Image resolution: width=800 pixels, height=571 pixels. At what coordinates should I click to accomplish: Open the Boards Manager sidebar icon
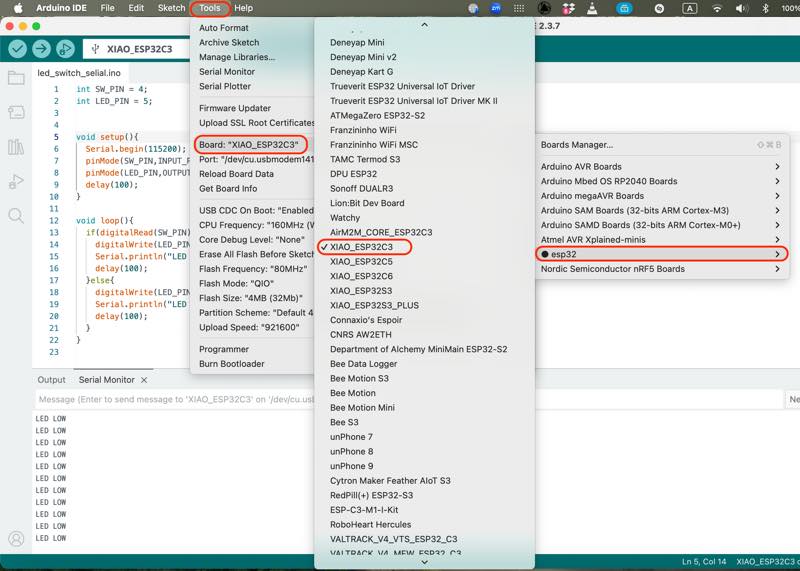point(16,112)
